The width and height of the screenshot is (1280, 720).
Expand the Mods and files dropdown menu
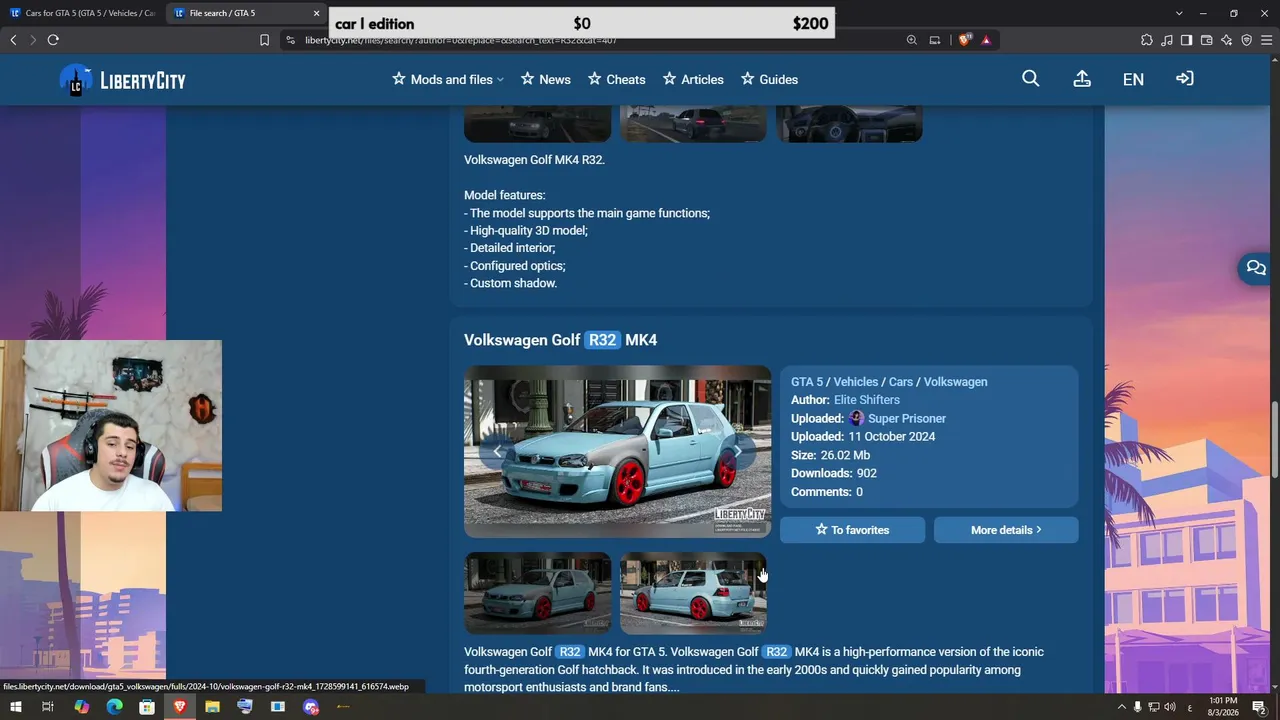(448, 79)
